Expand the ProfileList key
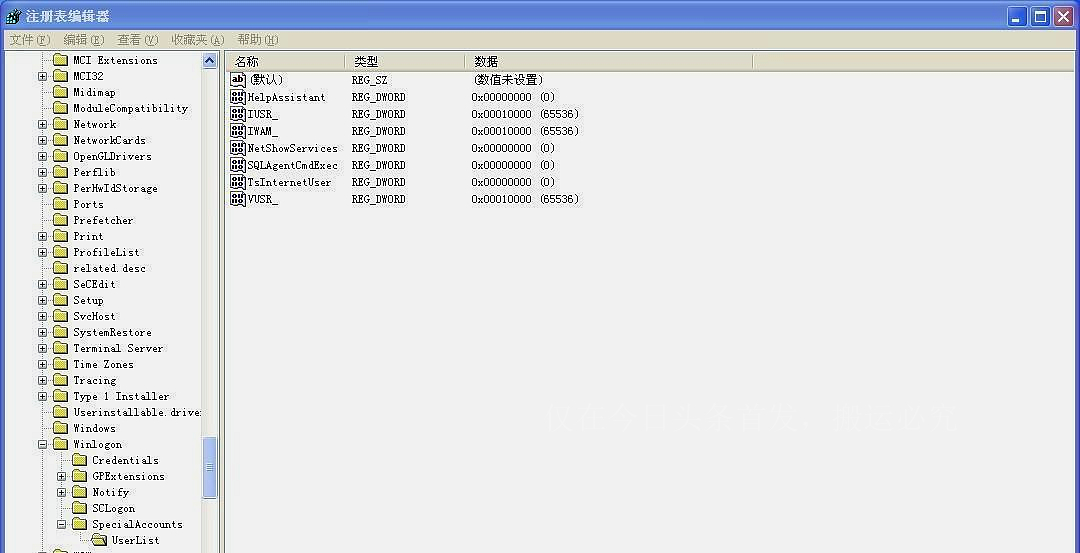Screen dimensions: 1080x553 point(43,253)
